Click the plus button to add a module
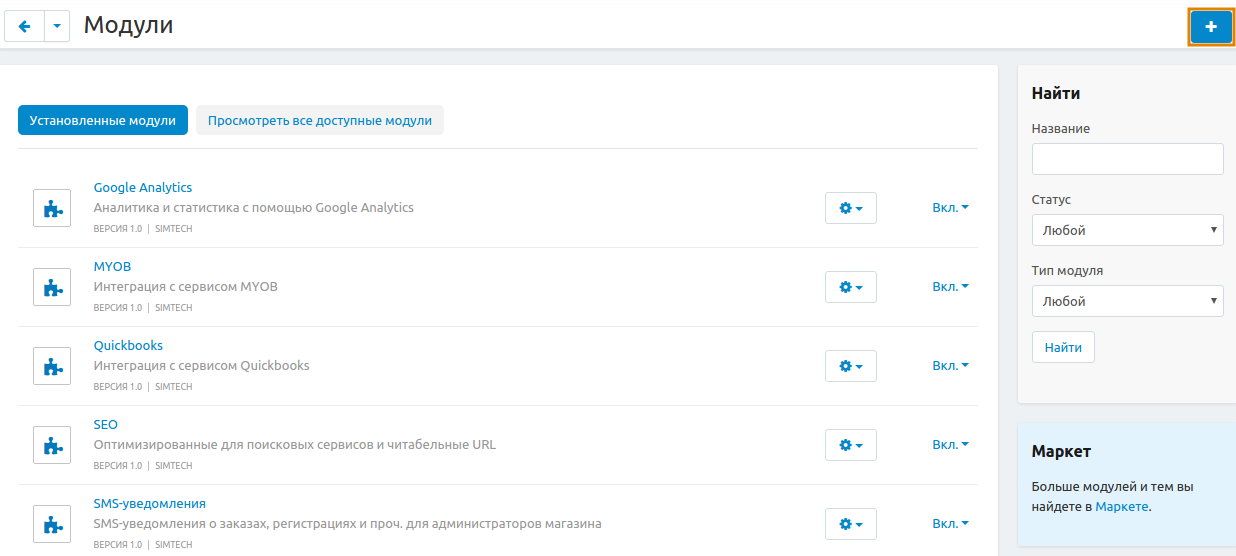The image size is (1236, 556). tap(1210, 27)
